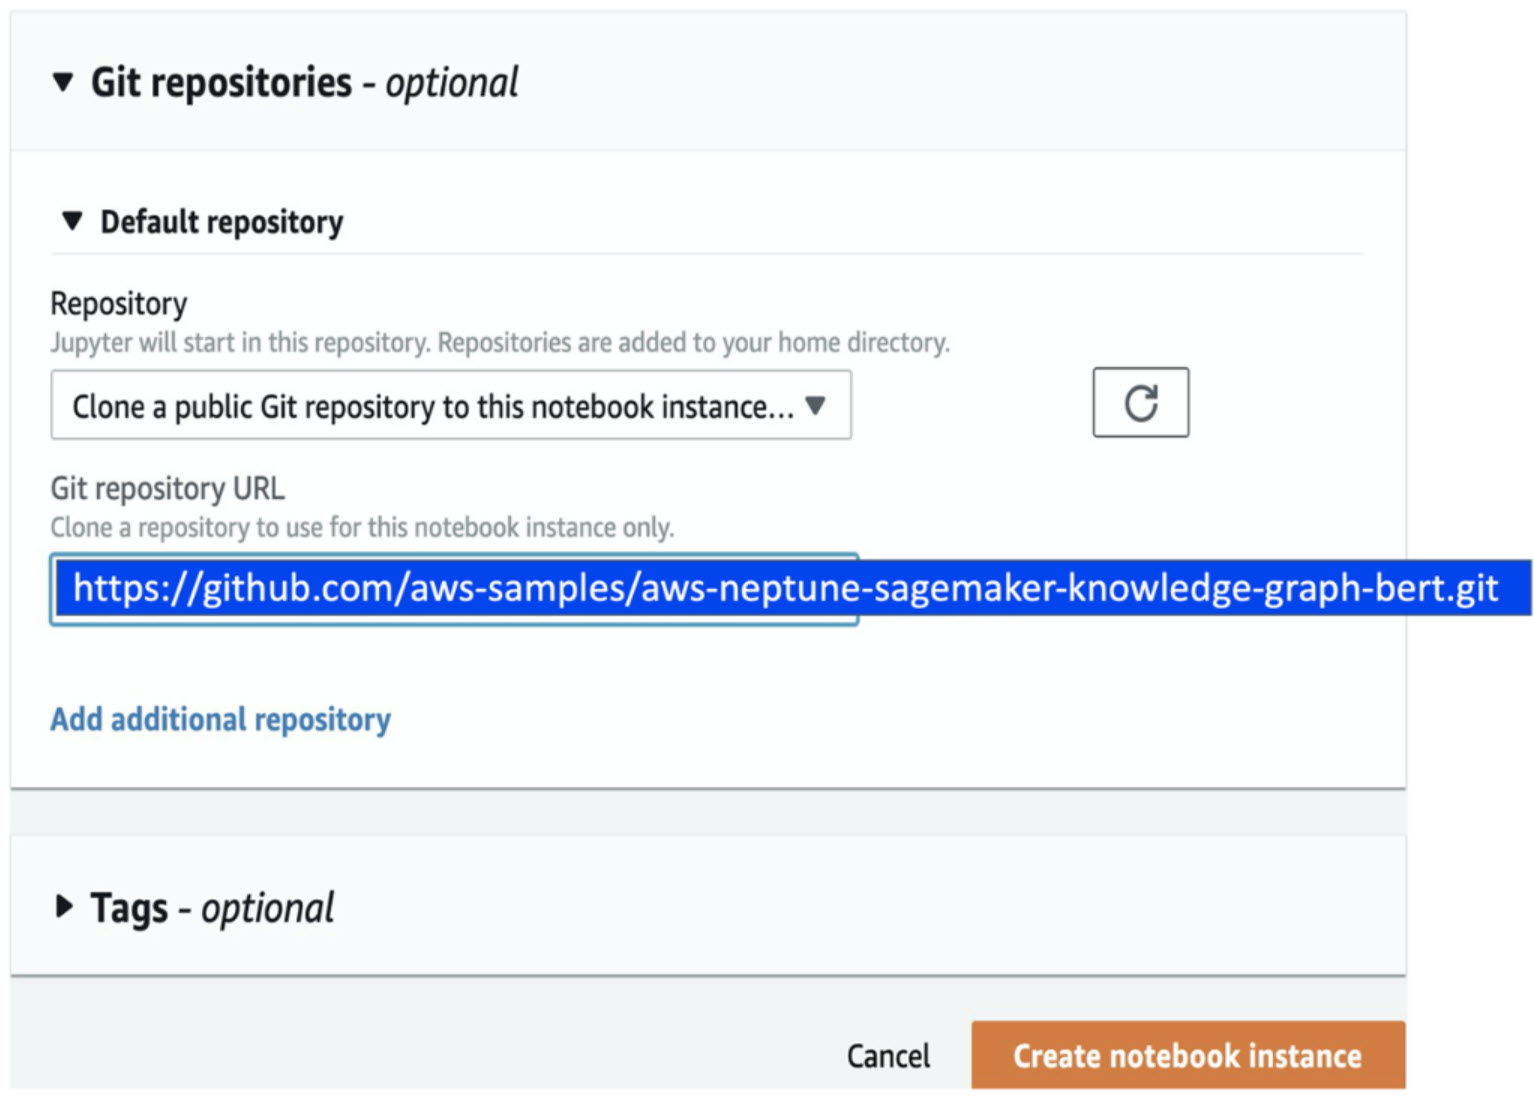Click 'optional' in the Git repositories header
Image resolution: width=1534 pixels, height=1096 pixels.
(x=452, y=83)
